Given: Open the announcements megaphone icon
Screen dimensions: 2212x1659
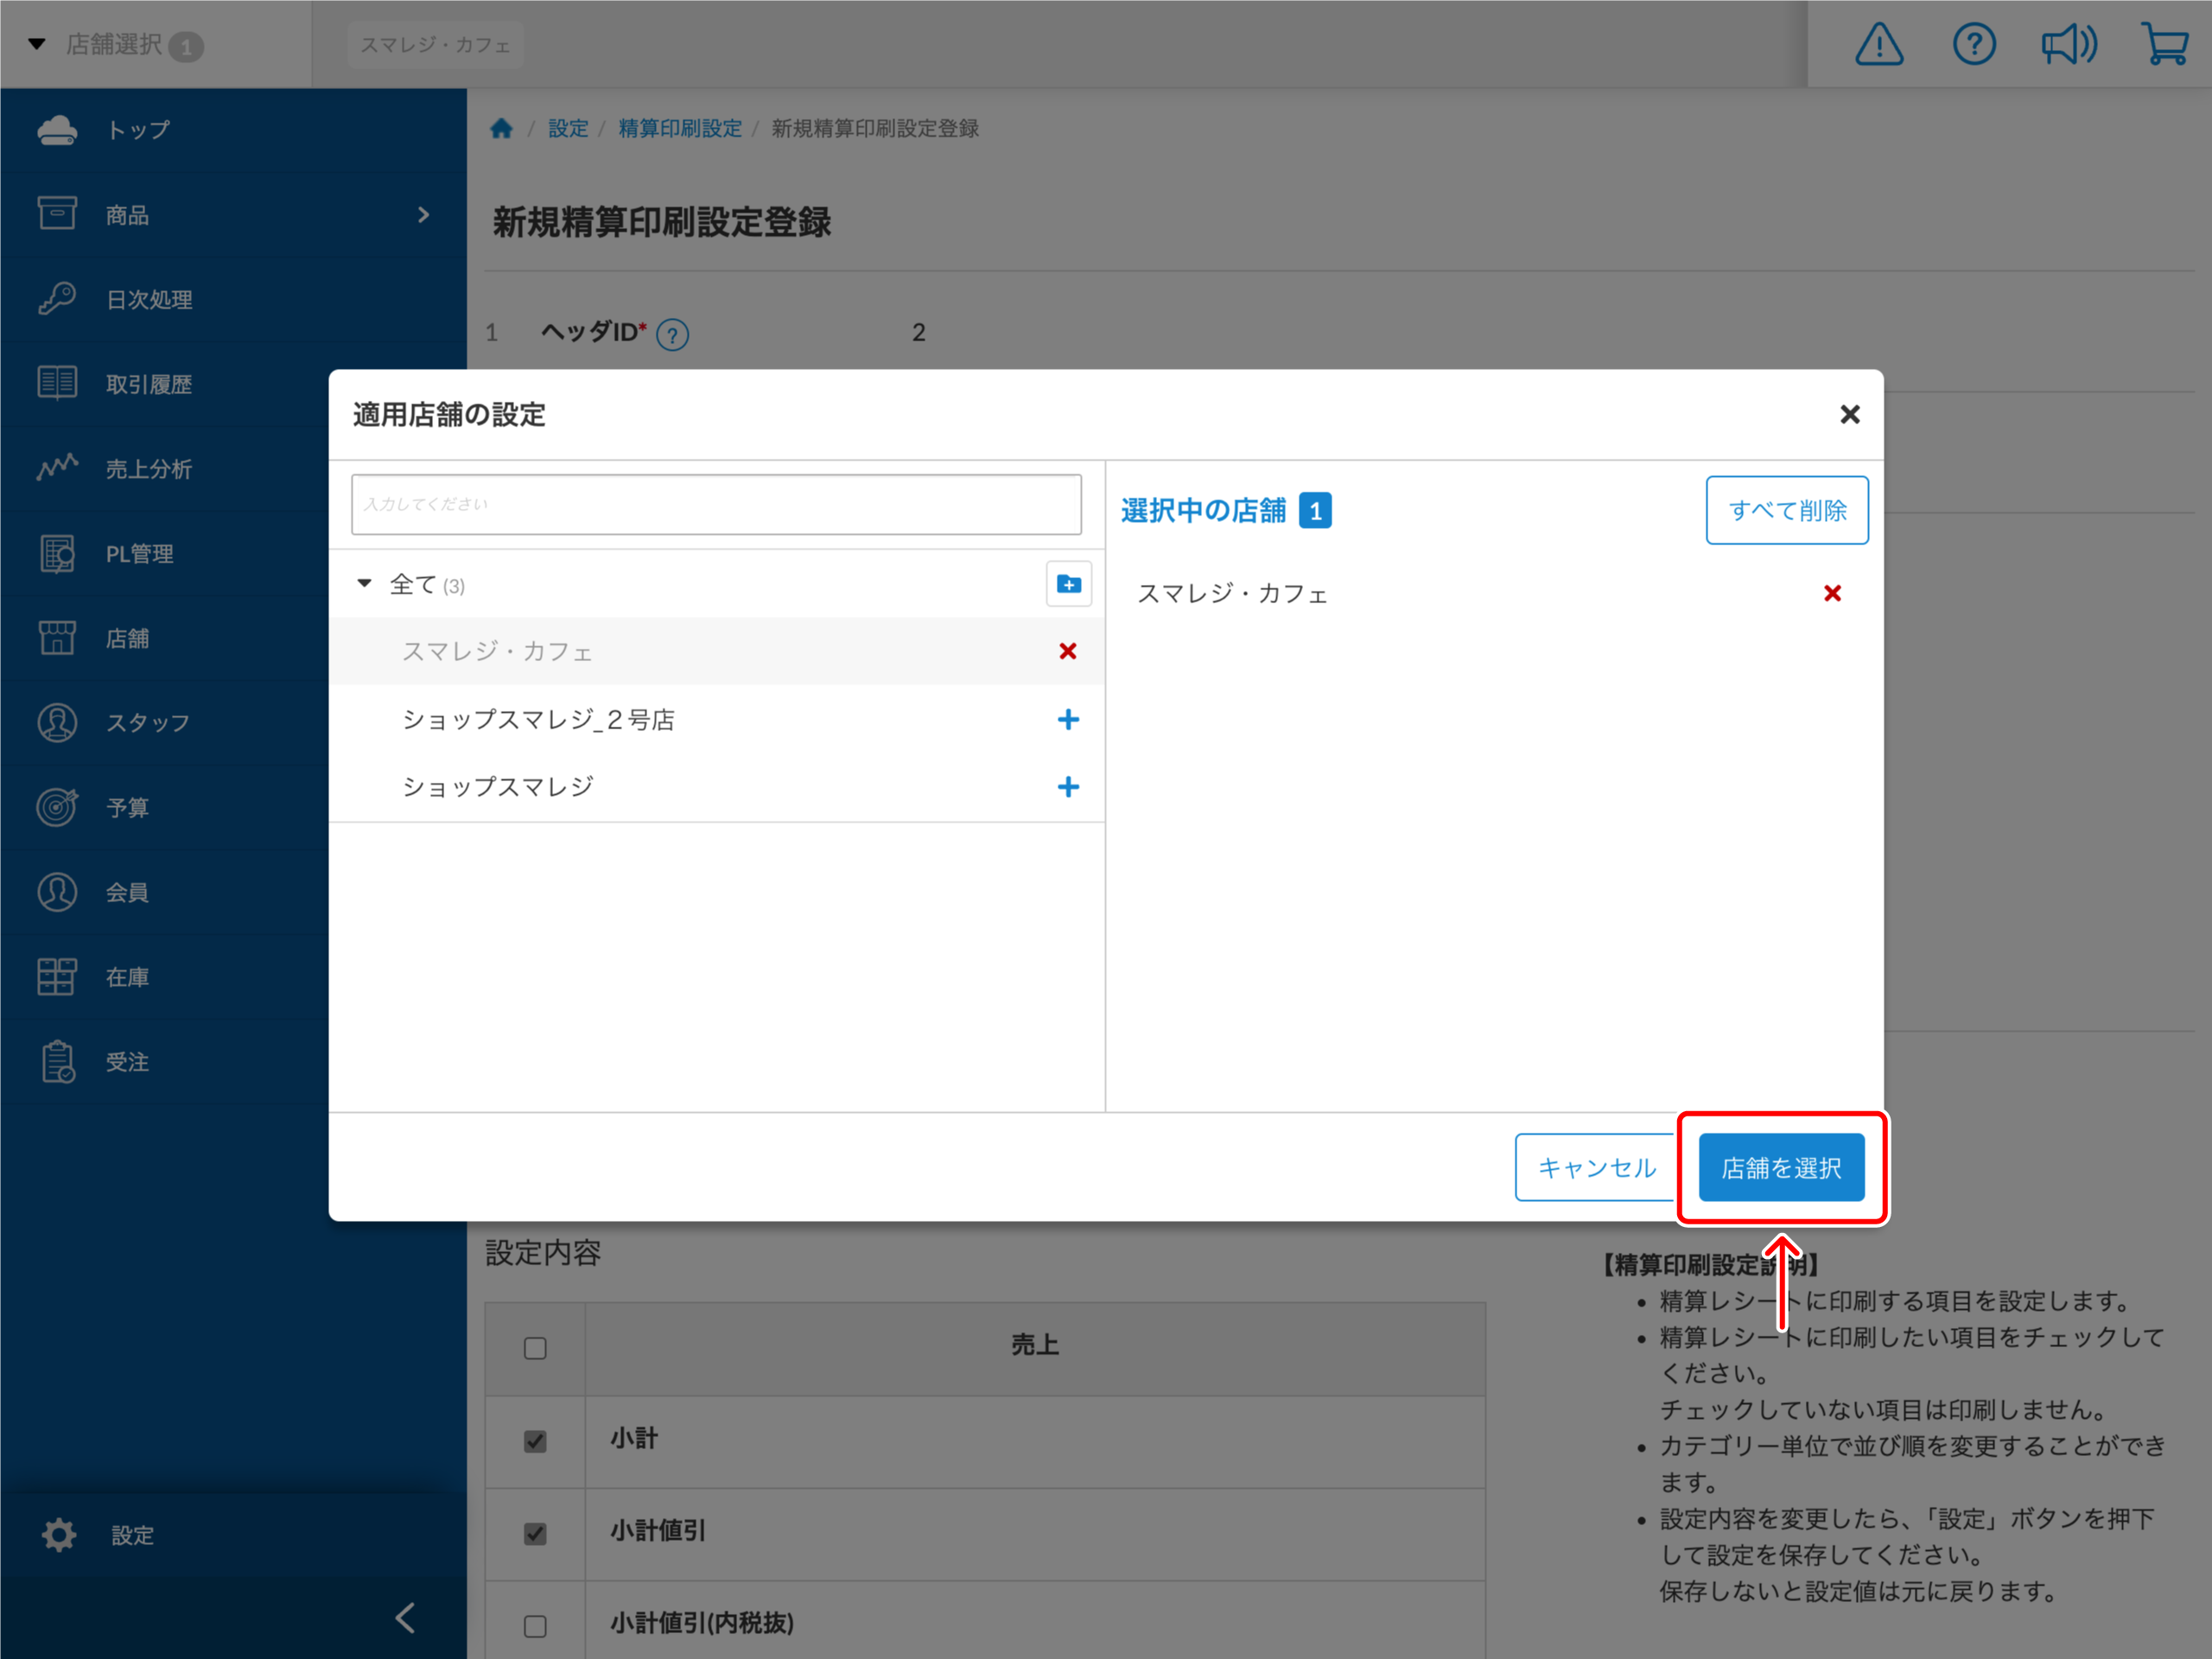Looking at the screenshot, I should pyautogui.click(x=2069, y=45).
